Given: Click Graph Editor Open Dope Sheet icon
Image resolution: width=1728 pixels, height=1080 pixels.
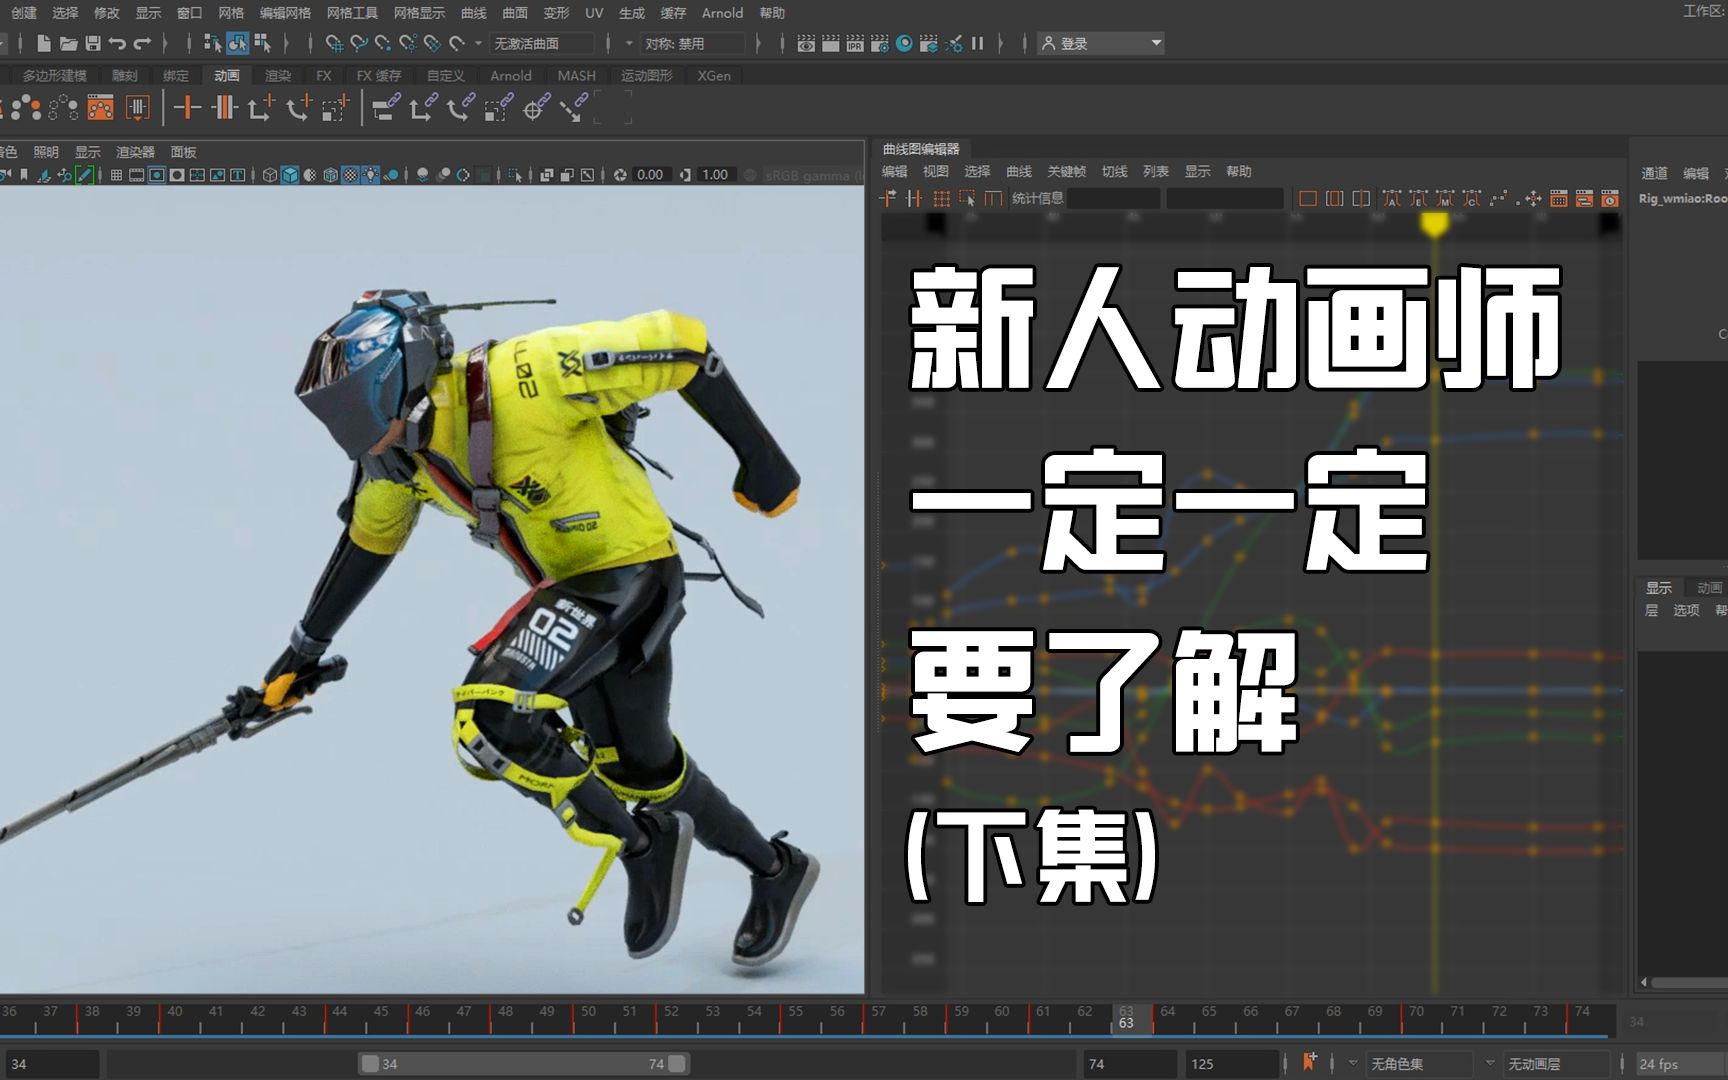Looking at the screenshot, I should coord(1584,198).
